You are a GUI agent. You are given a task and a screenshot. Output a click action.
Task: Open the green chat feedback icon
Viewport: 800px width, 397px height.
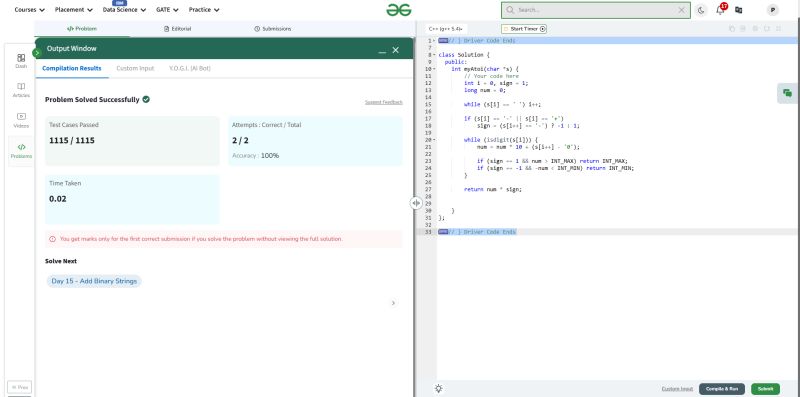[x=787, y=93]
